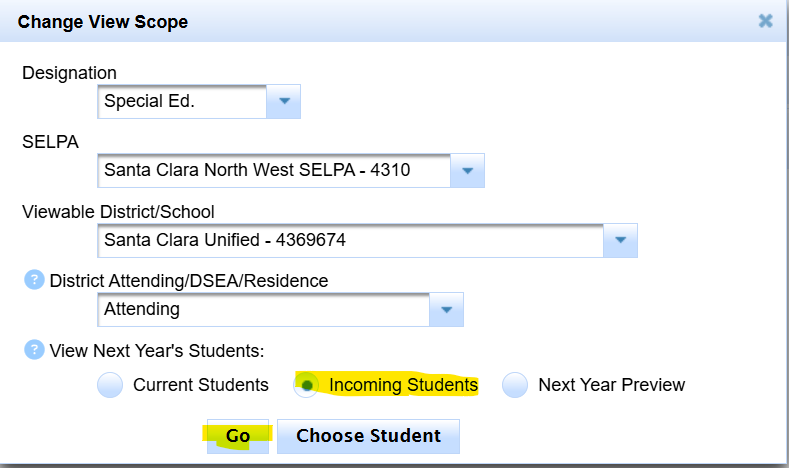
Task: Click the Viewable District/School label
Action: (x=118, y=212)
